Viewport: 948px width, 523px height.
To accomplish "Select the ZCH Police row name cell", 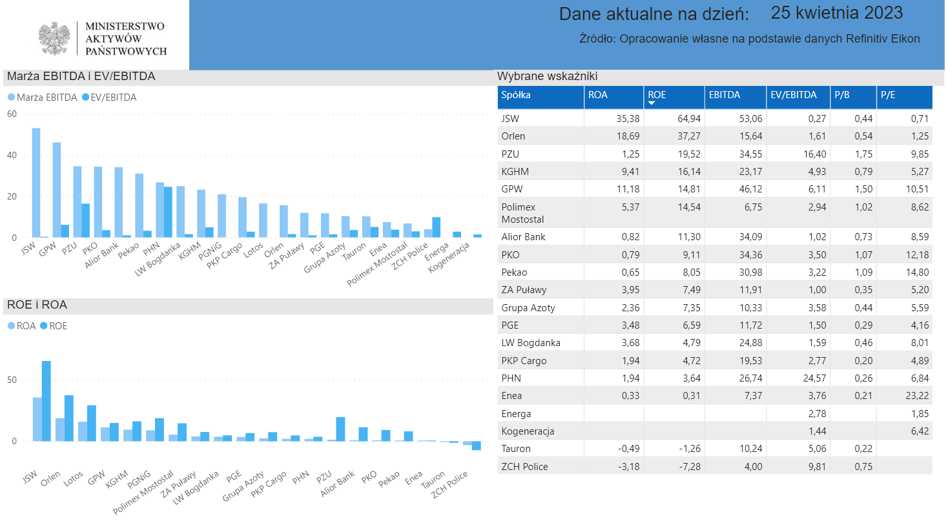I will (541, 466).
